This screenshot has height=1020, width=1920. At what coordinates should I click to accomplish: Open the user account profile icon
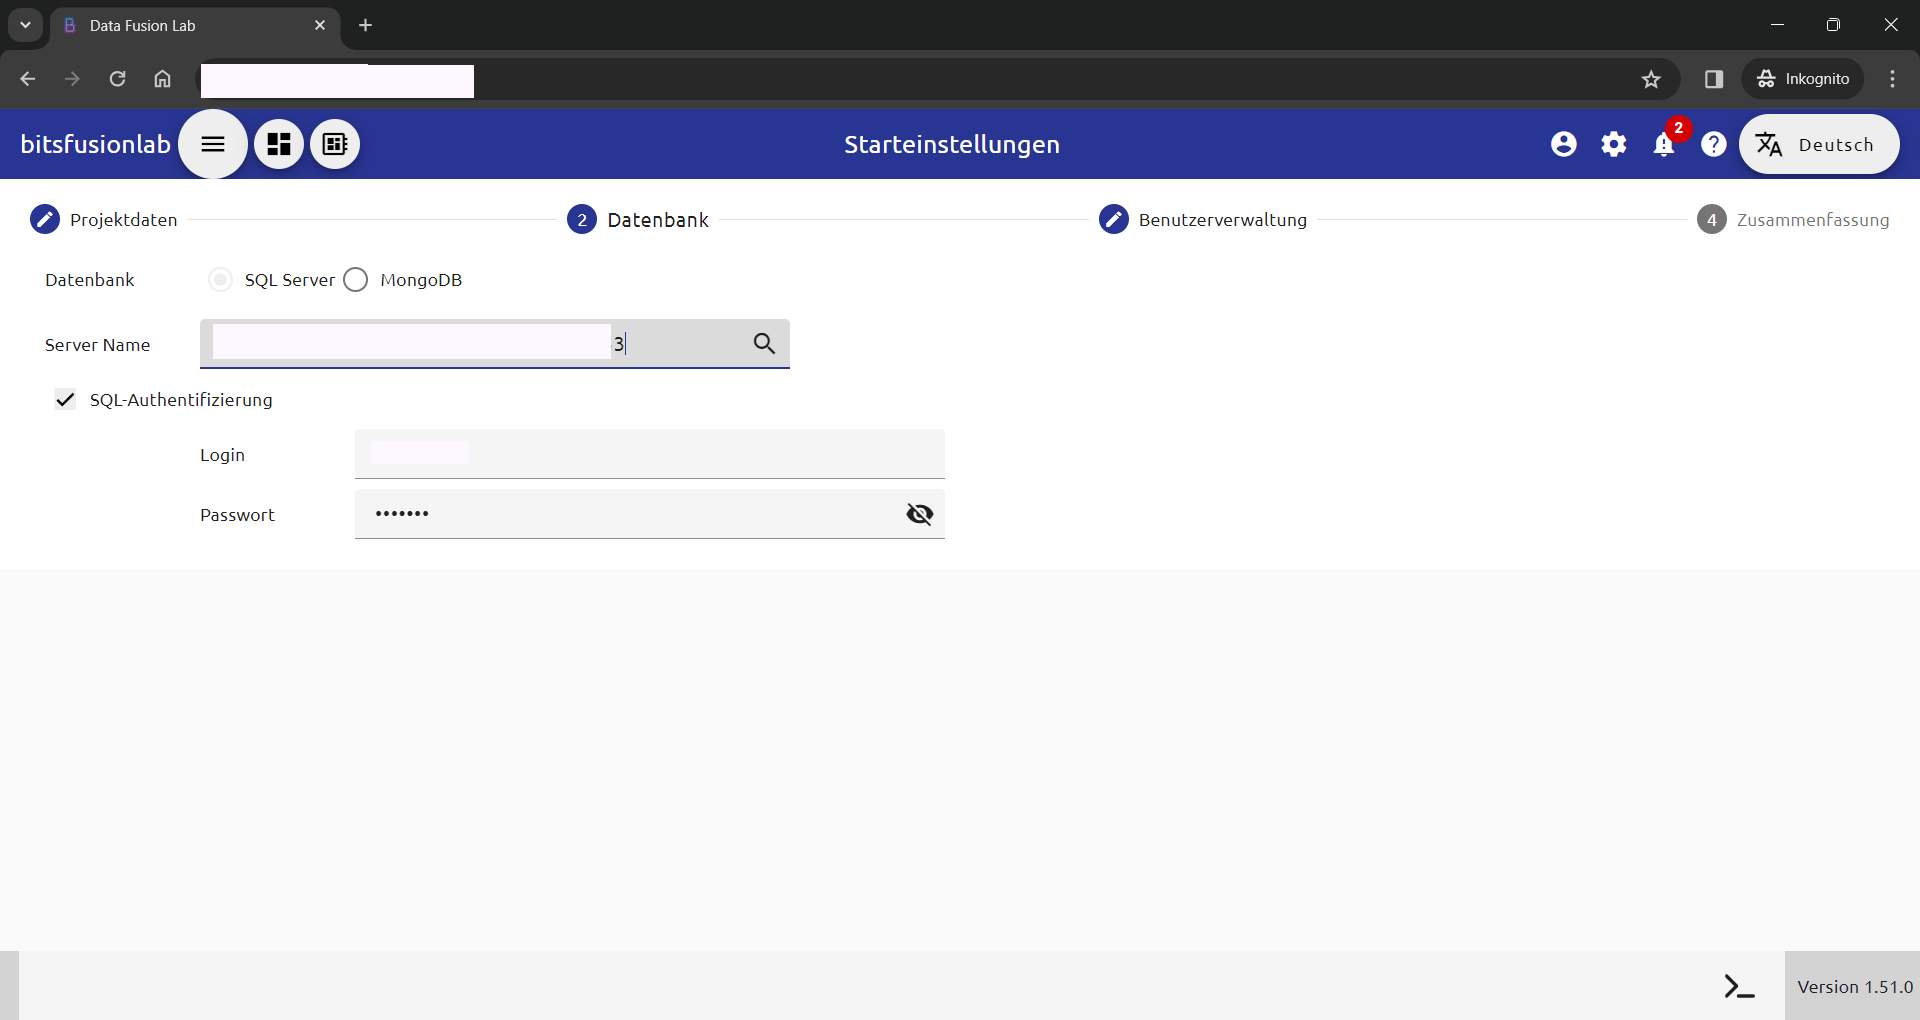[1564, 144]
